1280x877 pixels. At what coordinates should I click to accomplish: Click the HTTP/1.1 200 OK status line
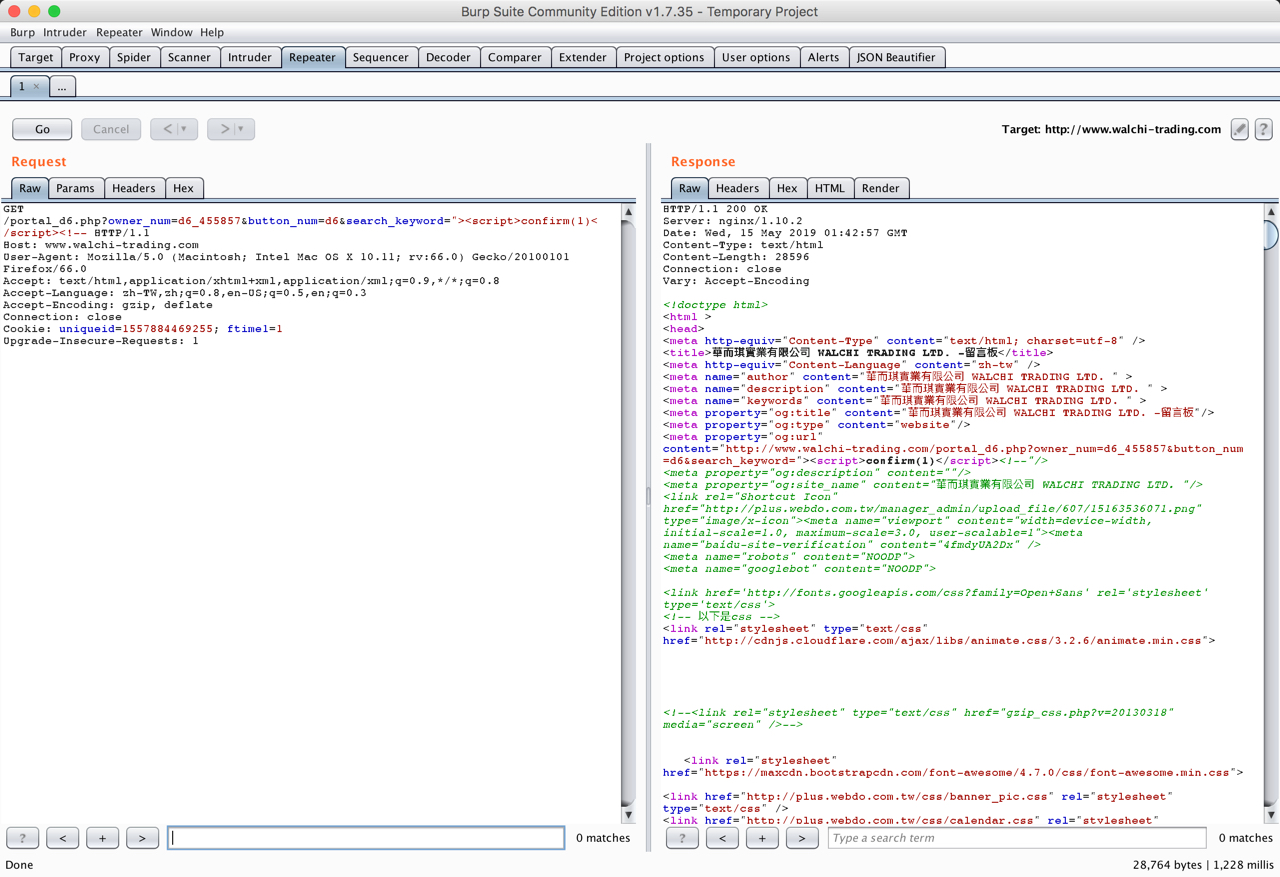715,209
